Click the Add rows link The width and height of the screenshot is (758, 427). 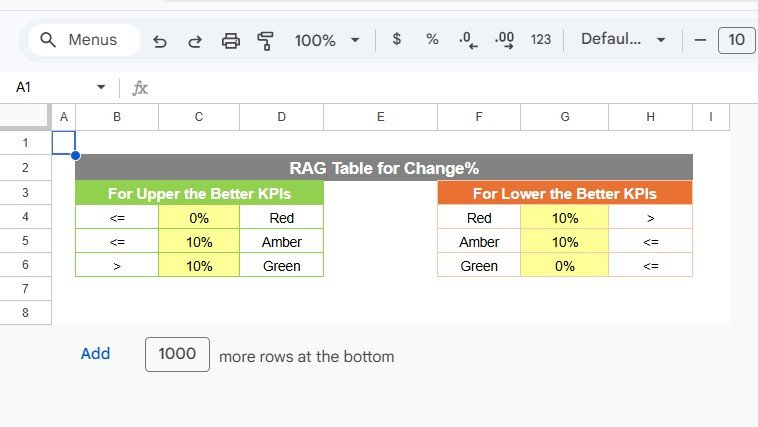95,354
